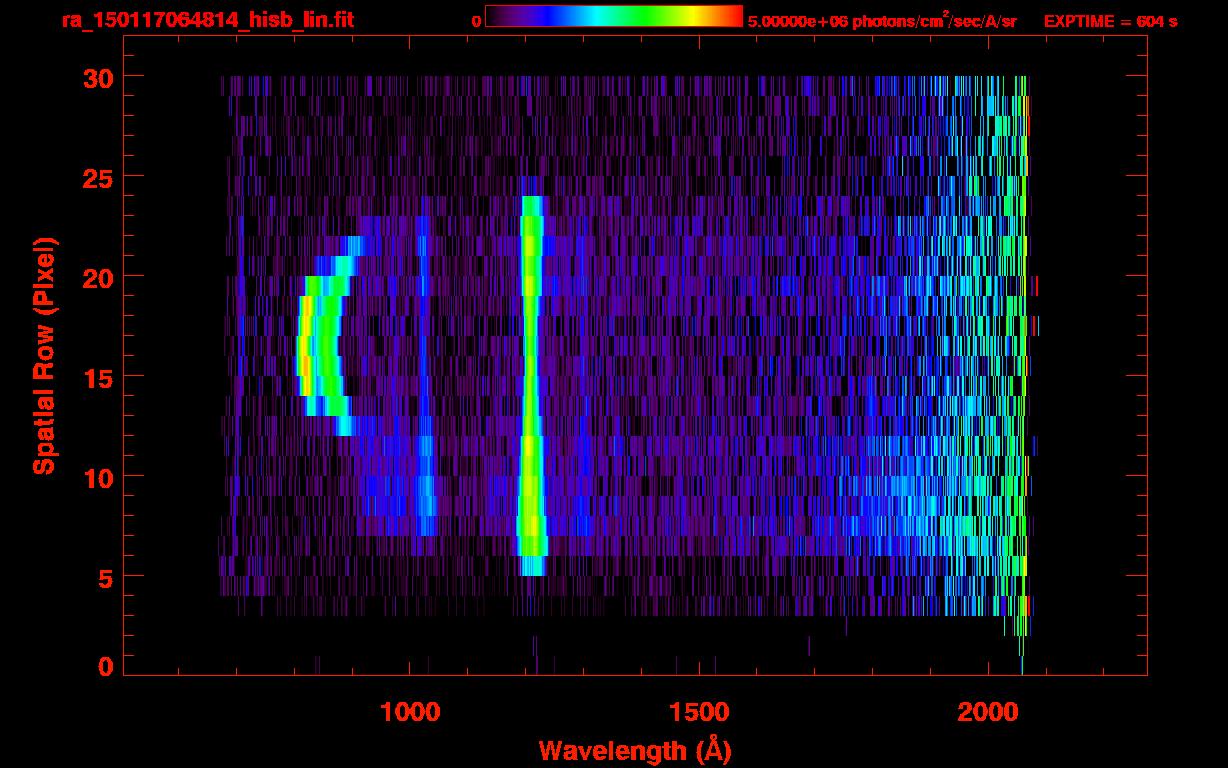The width and height of the screenshot is (1228, 768).
Task: Select the dark purple start of the color bar
Action: tap(497, 17)
